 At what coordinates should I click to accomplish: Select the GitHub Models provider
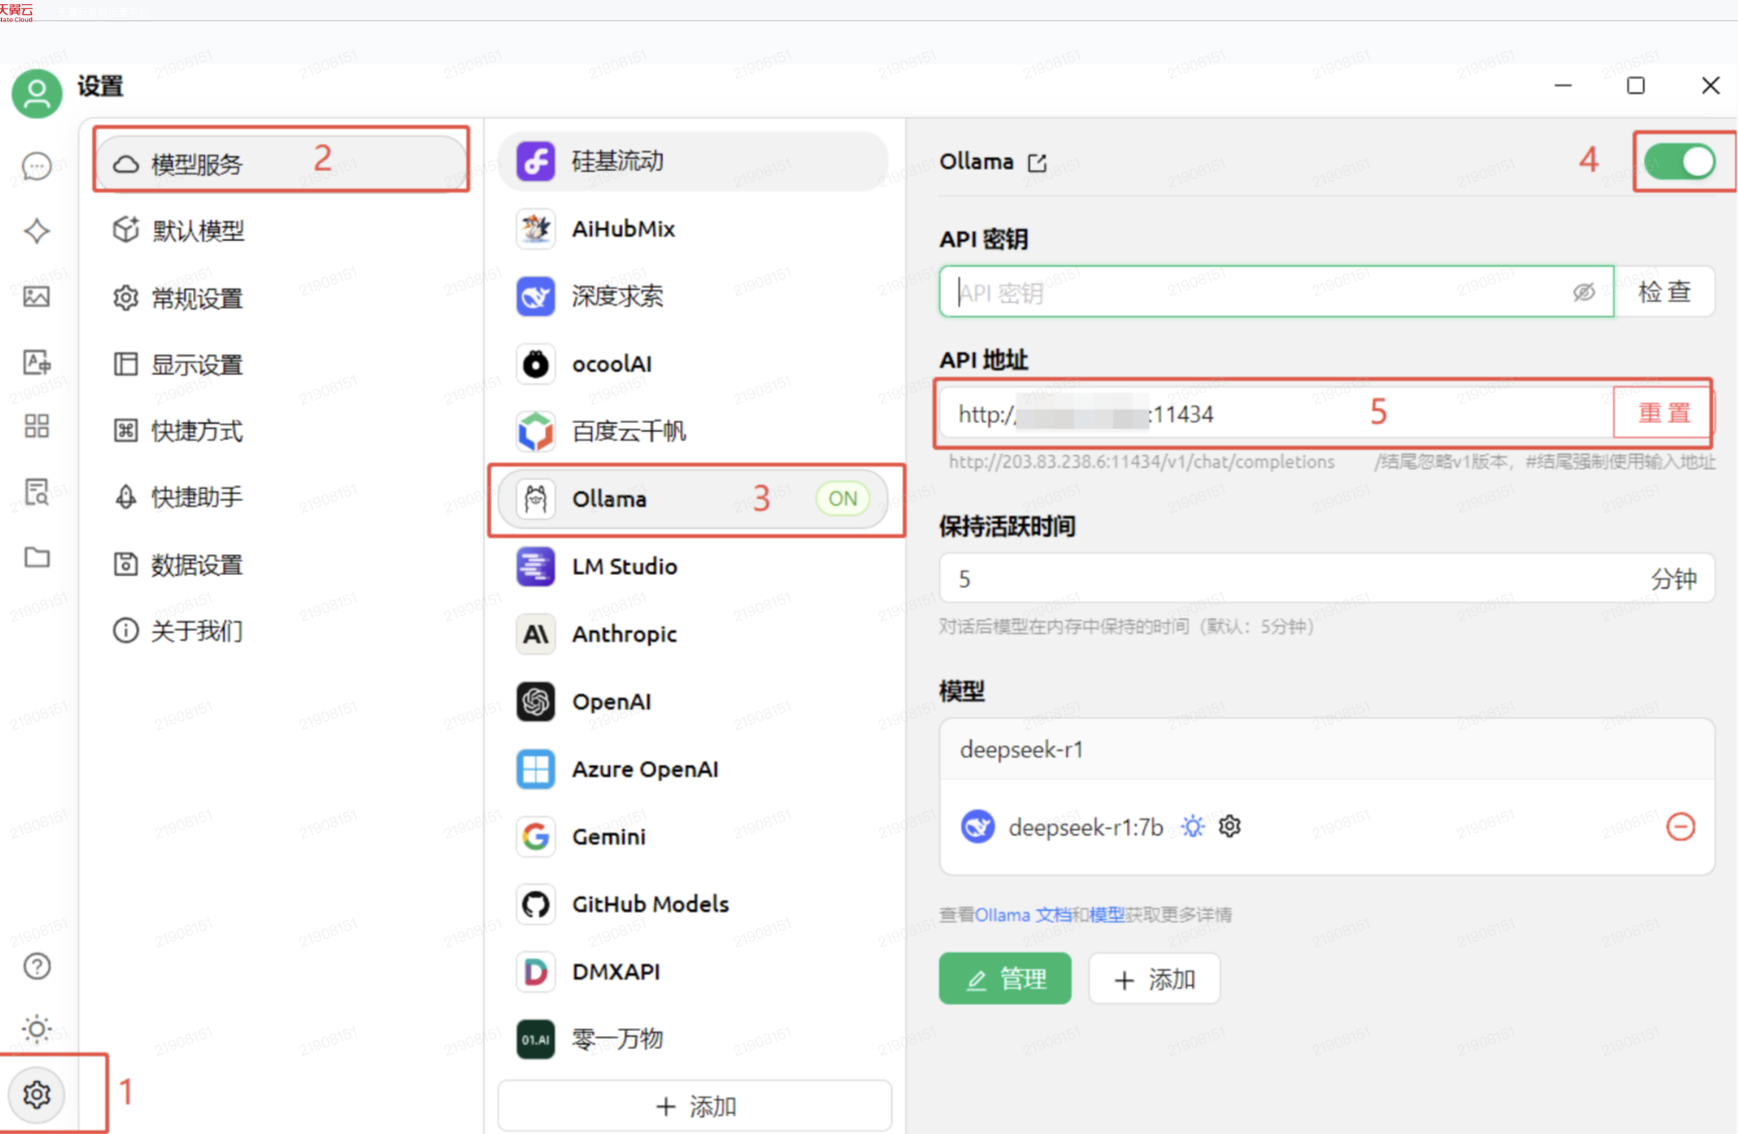(x=693, y=904)
